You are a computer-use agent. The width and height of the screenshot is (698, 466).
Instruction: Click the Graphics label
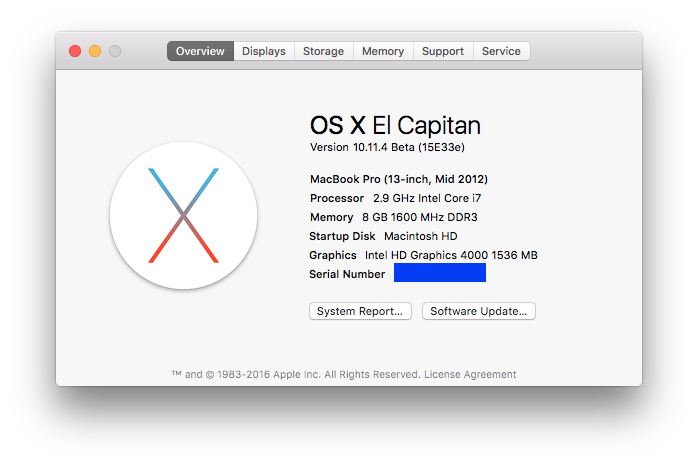pos(333,255)
